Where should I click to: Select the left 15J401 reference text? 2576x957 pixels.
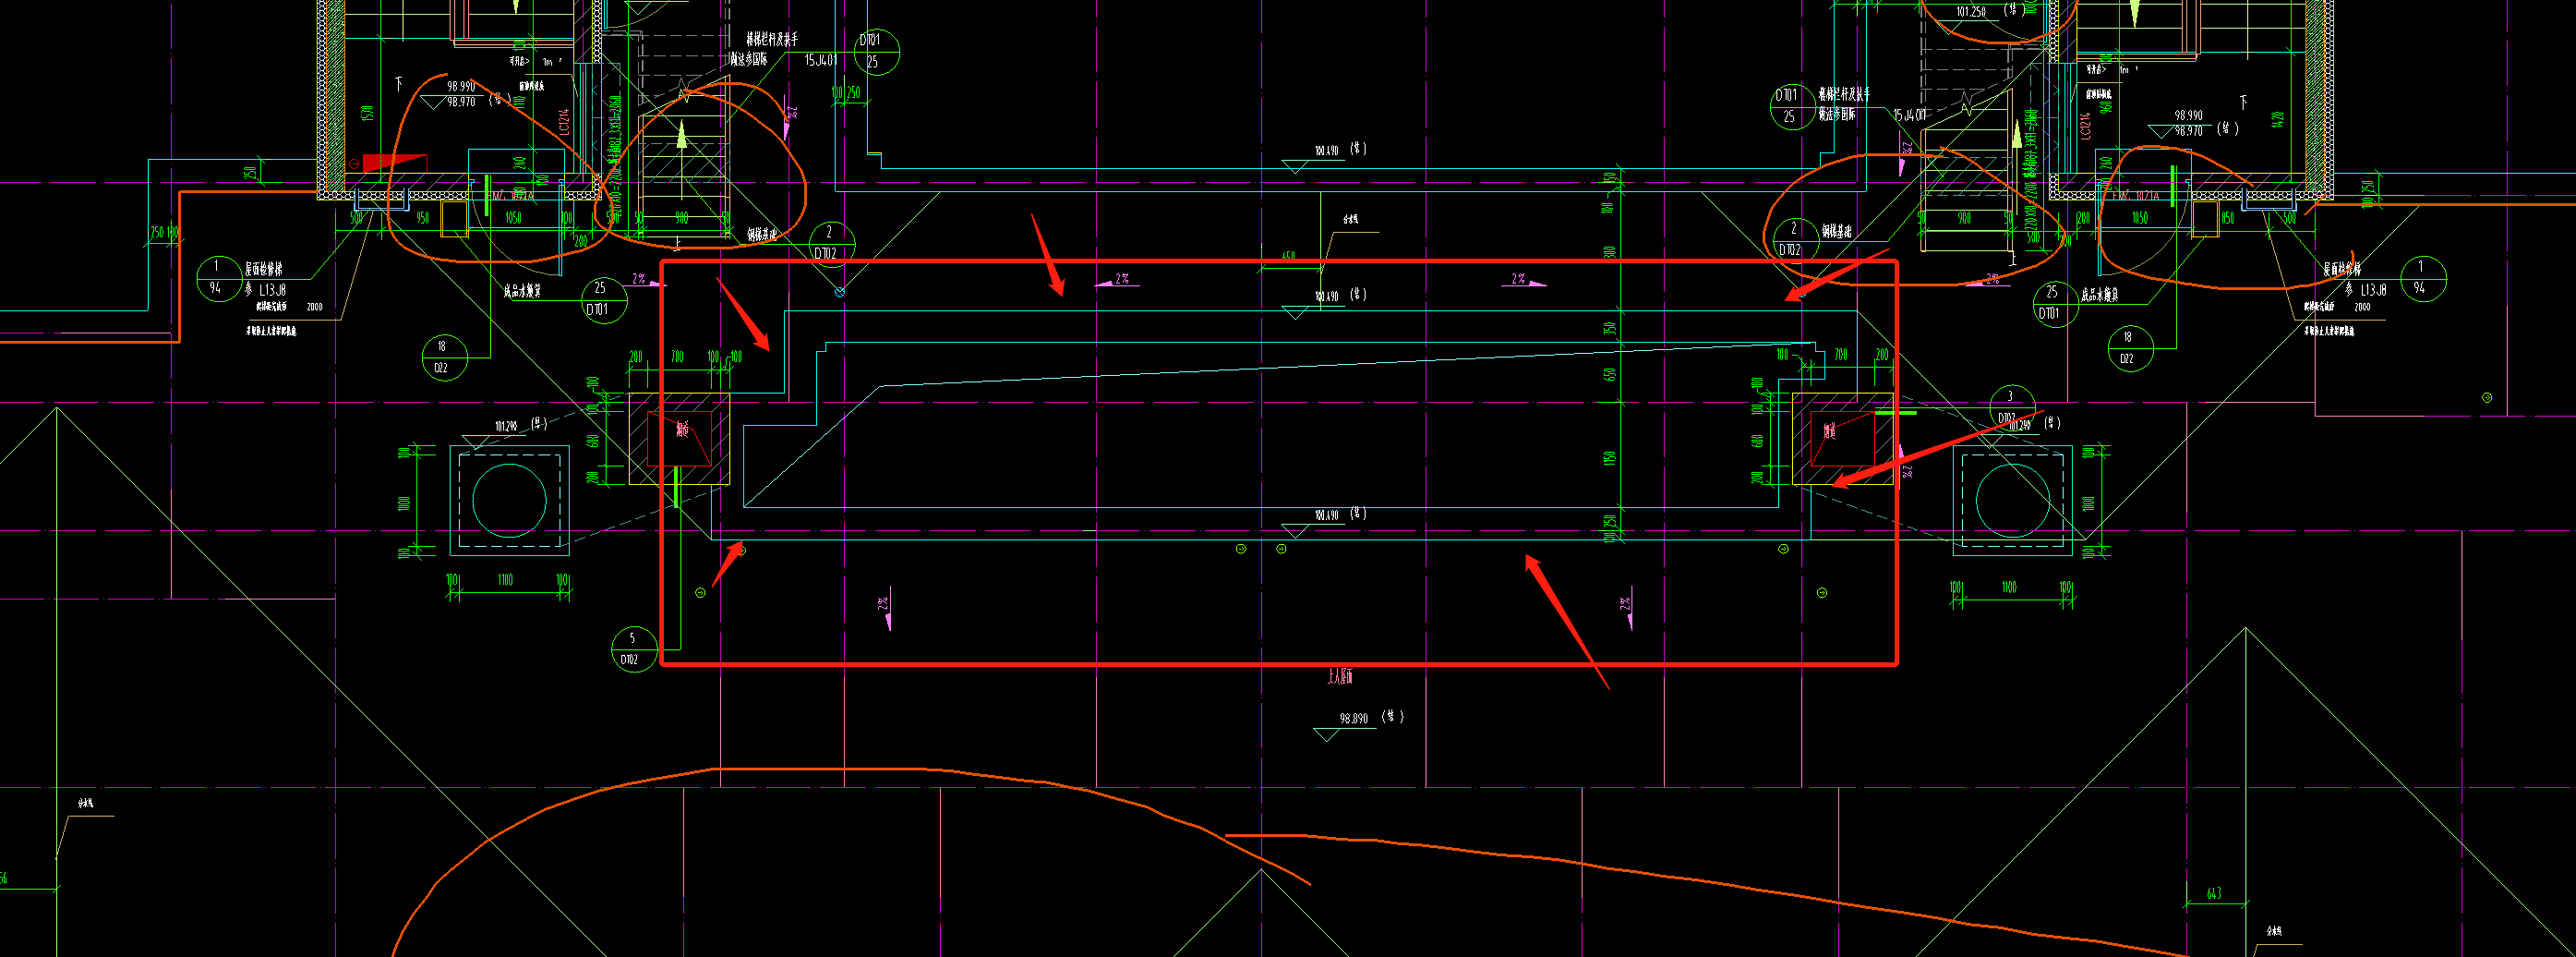click(x=821, y=61)
